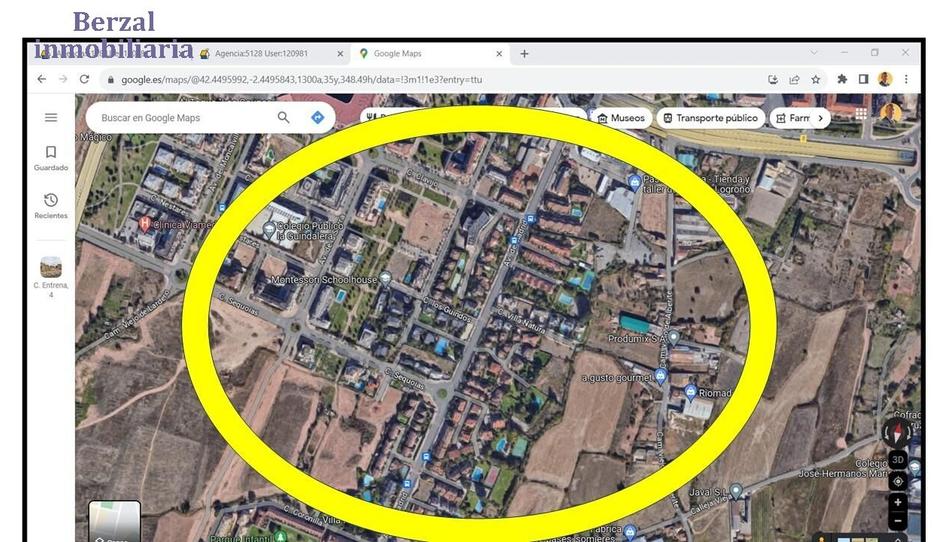Click the compass to reset orientation
Screen dimensions: 948x542
click(x=897, y=433)
